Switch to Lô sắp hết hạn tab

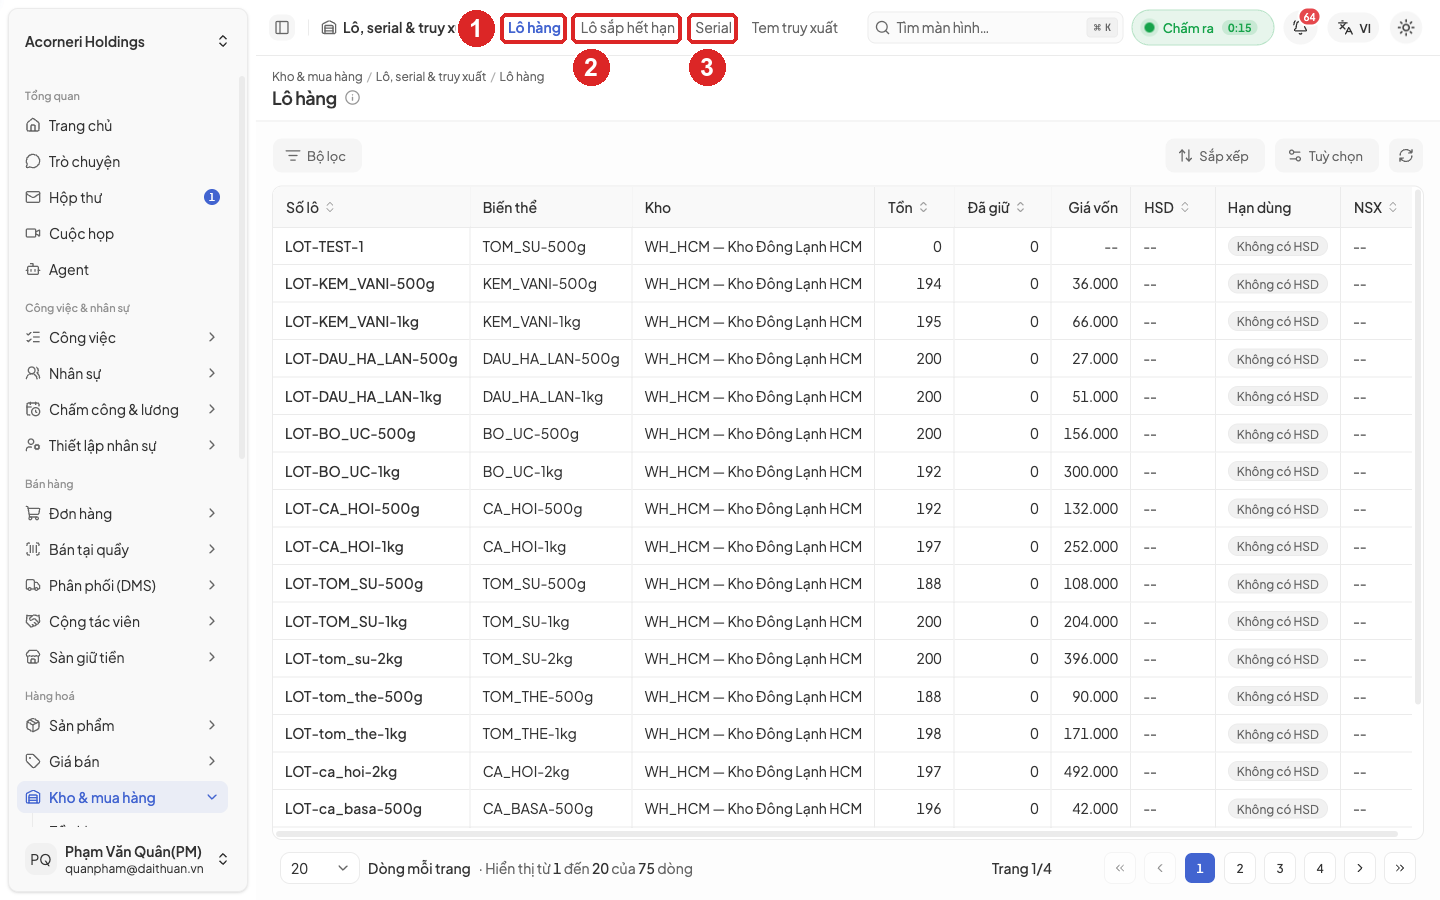point(628,28)
